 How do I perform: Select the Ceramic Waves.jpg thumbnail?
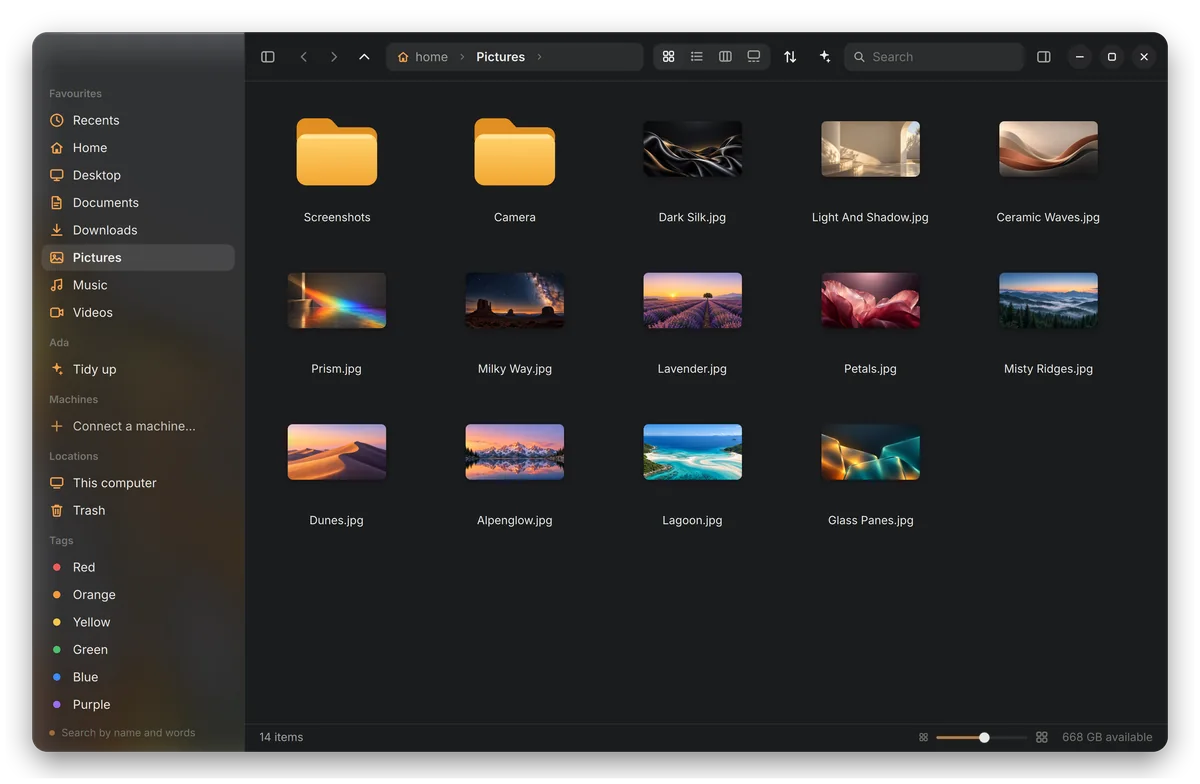click(1049, 149)
